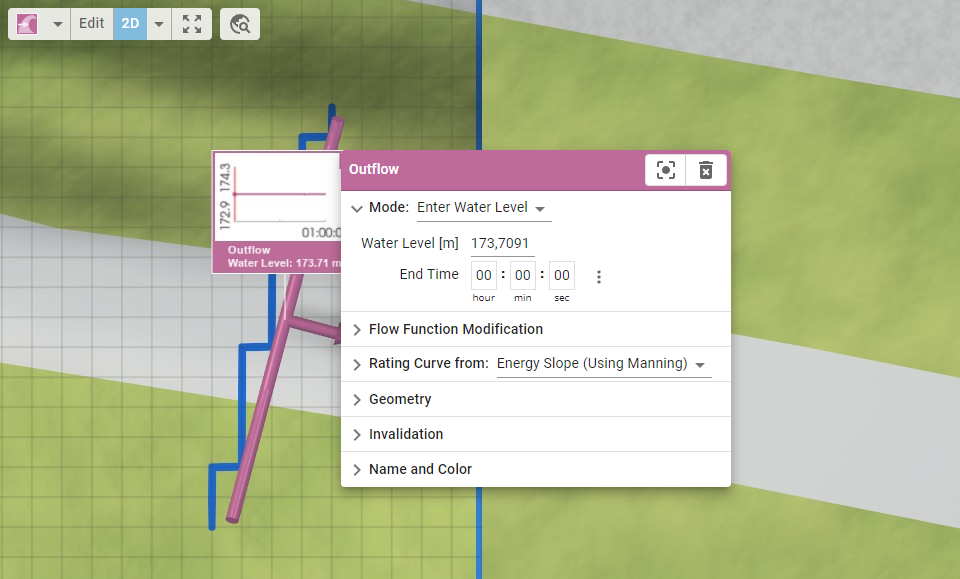Open the view mode dropdown next to 2D

[158, 23]
